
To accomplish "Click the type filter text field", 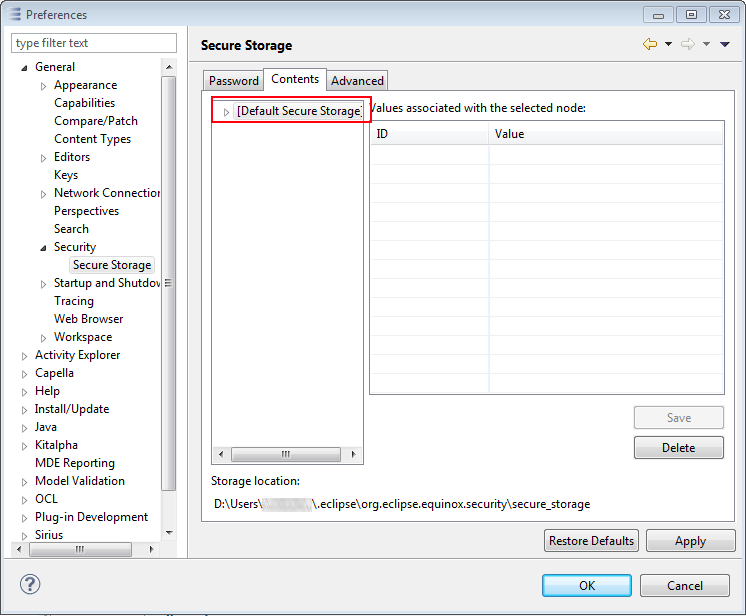I will coord(94,43).
